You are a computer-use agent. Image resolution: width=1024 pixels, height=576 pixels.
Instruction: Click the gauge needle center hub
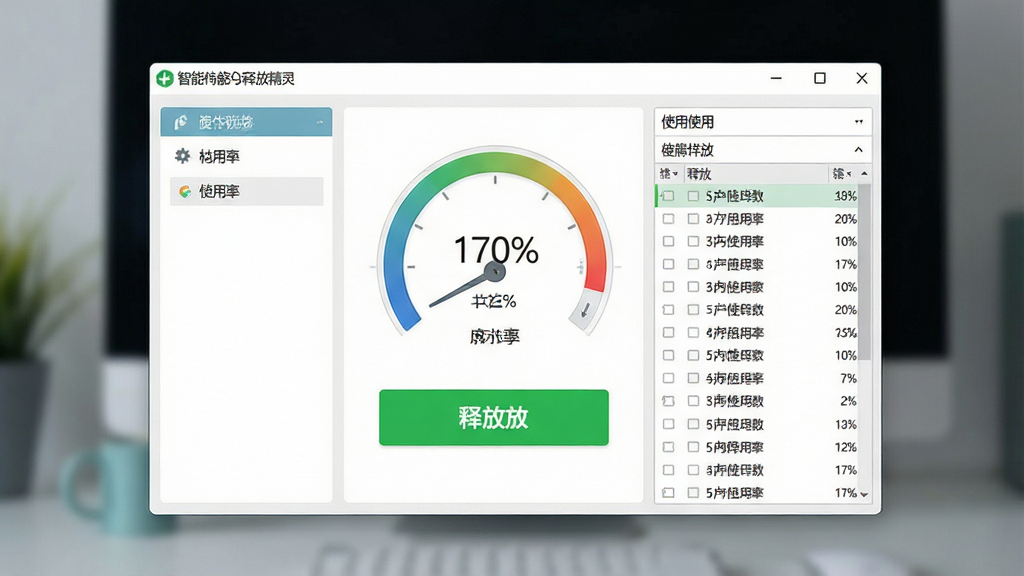click(x=494, y=271)
